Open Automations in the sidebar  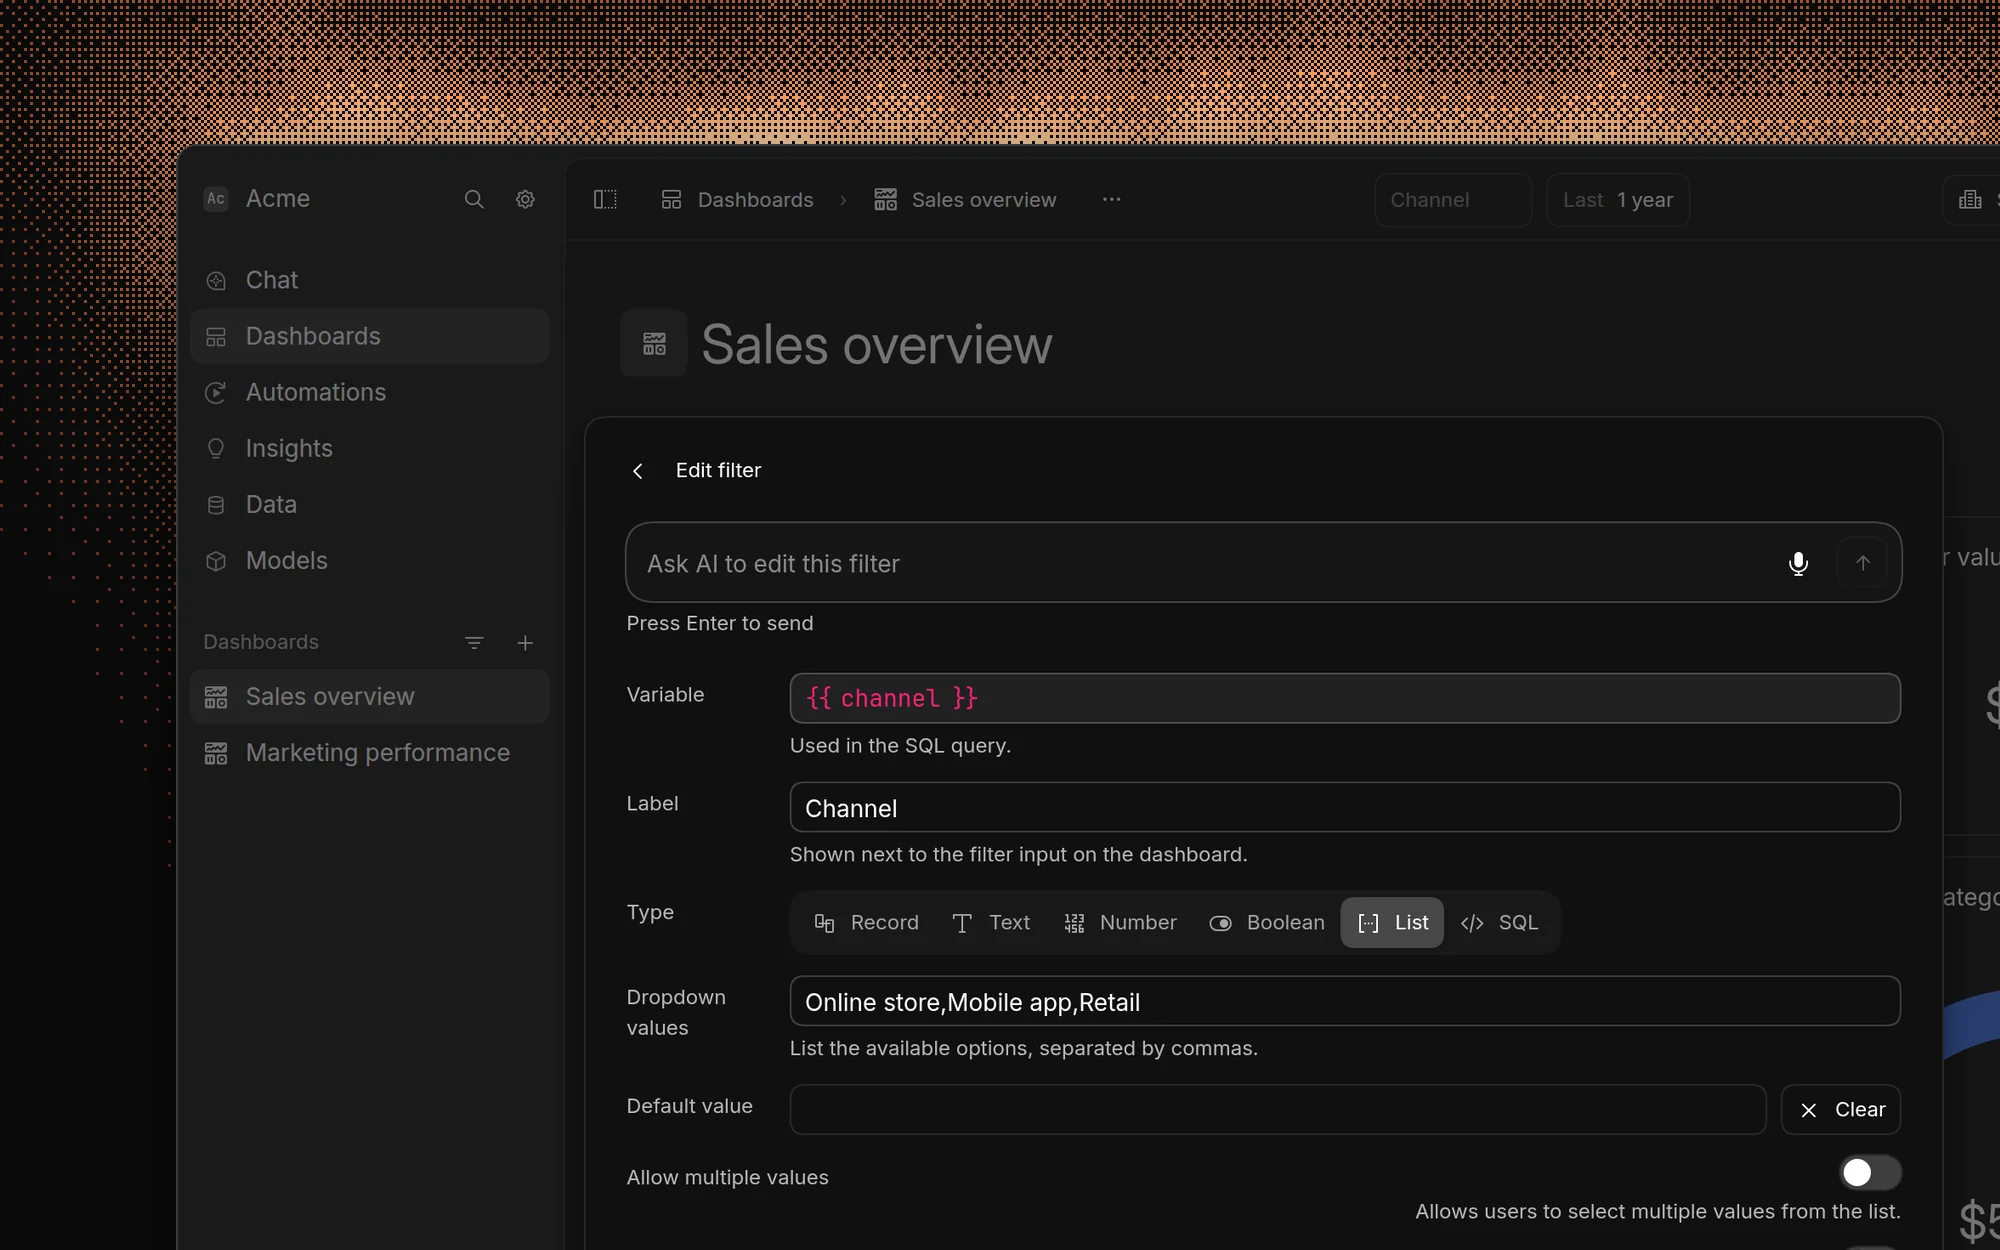[369, 392]
